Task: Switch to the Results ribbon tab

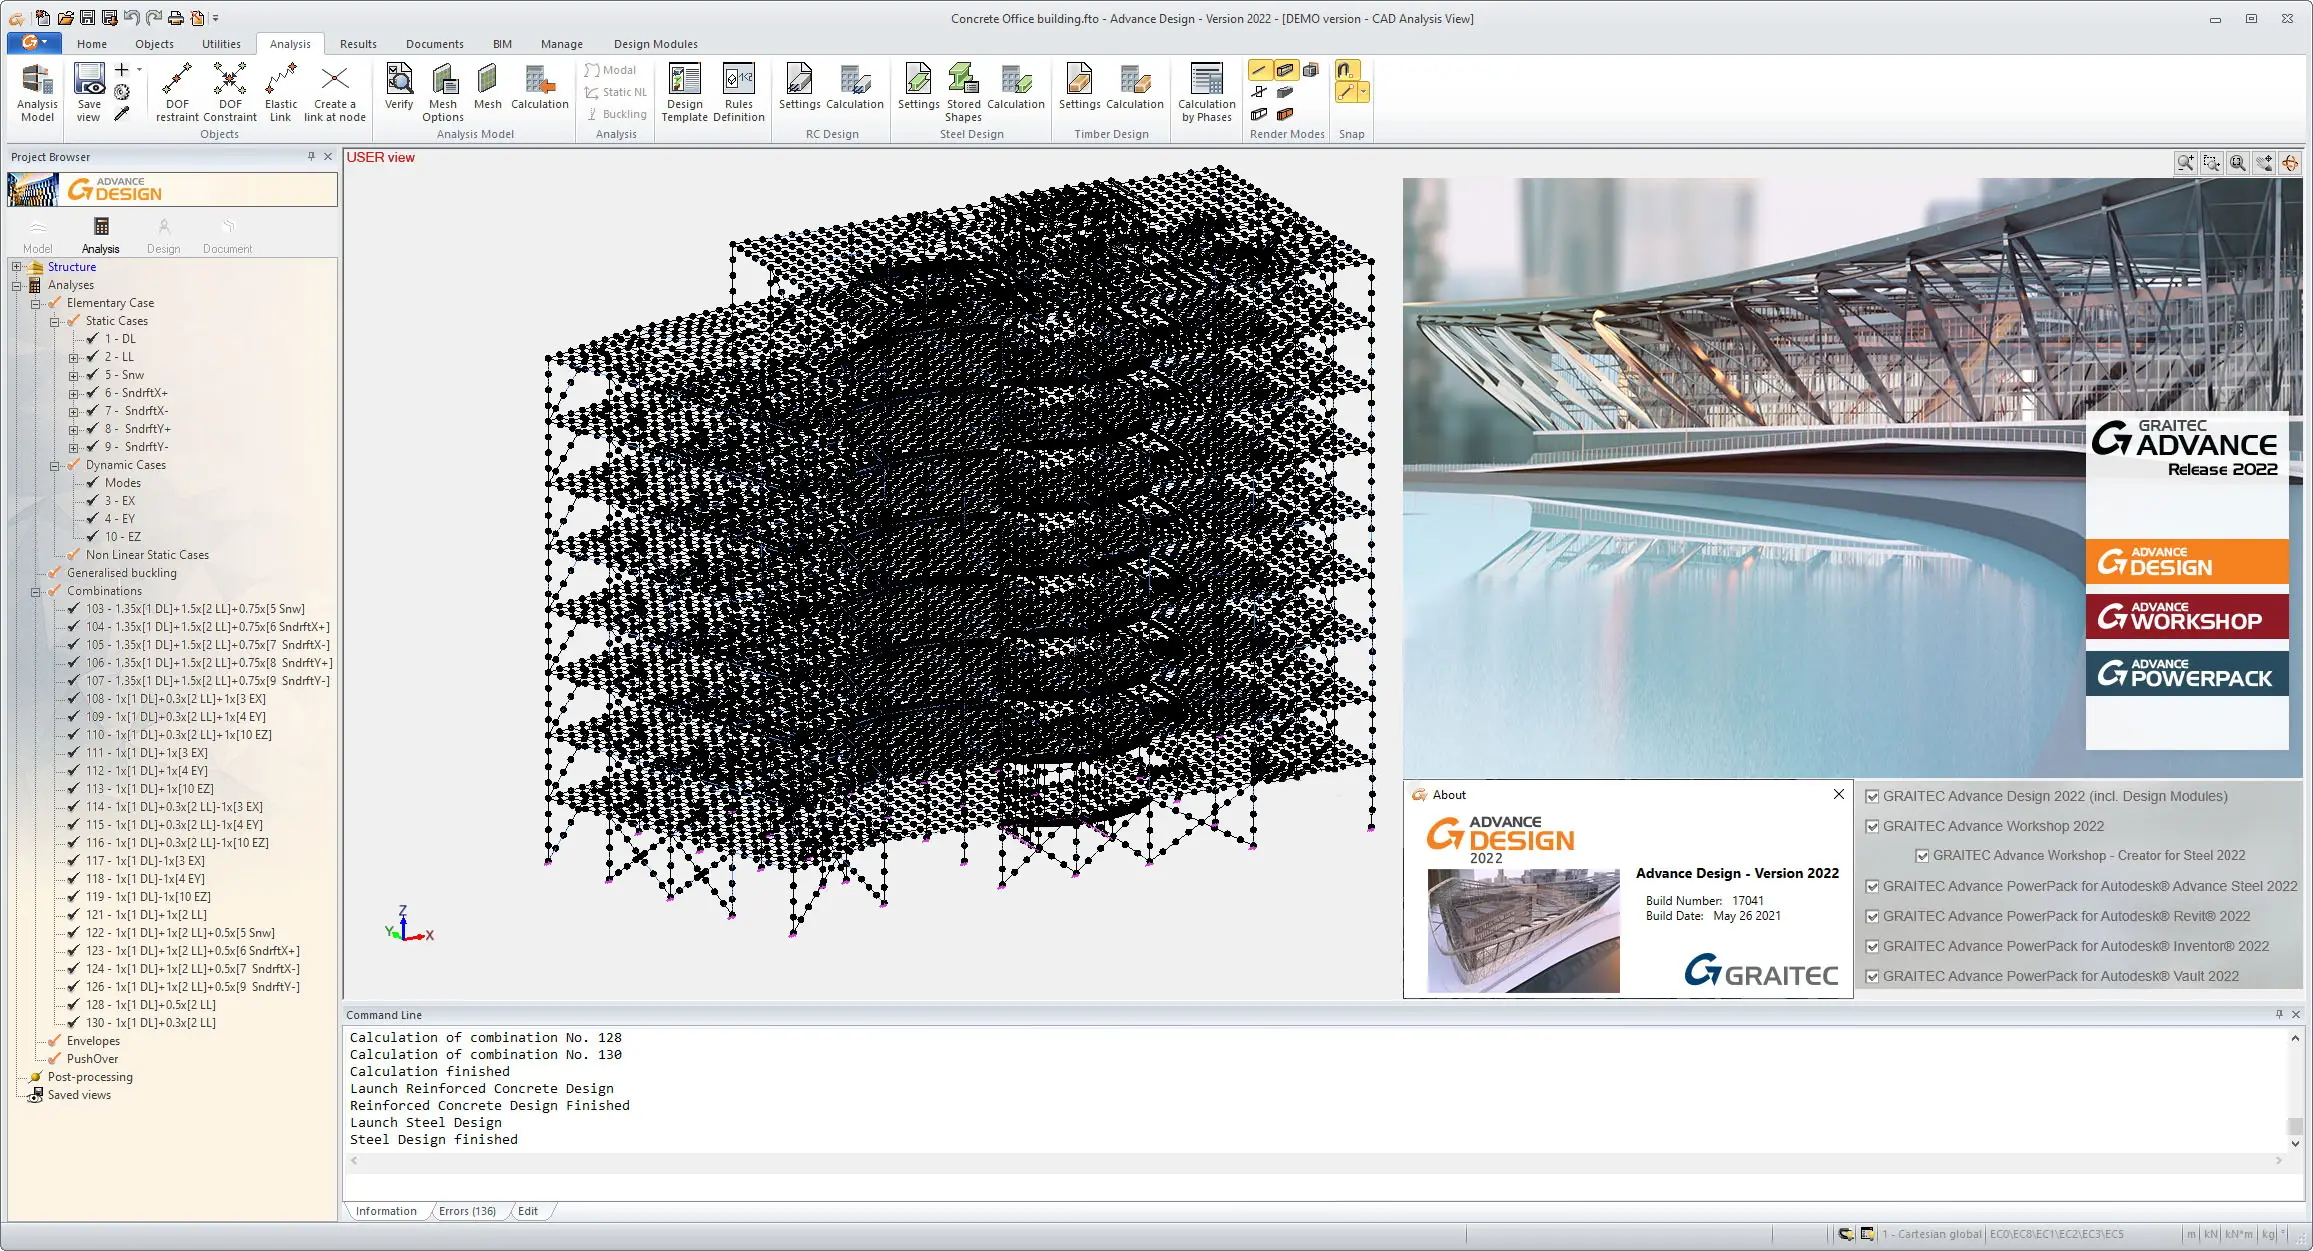Action: [x=358, y=44]
